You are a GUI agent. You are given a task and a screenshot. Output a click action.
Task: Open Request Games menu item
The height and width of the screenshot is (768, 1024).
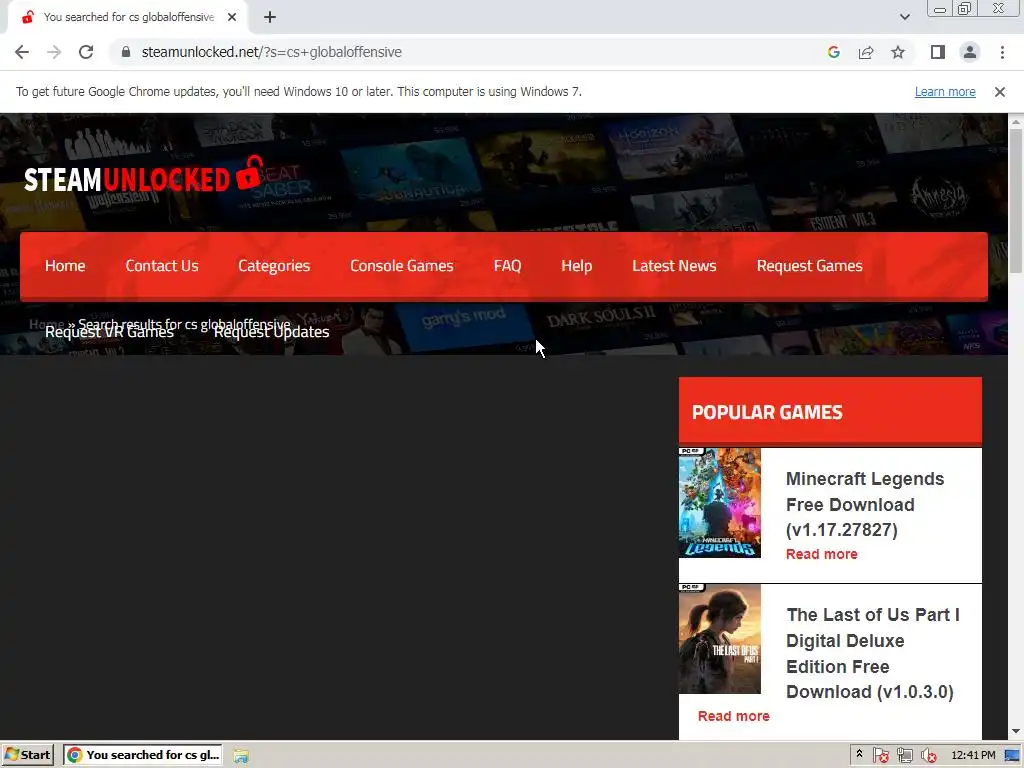click(810, 266)
